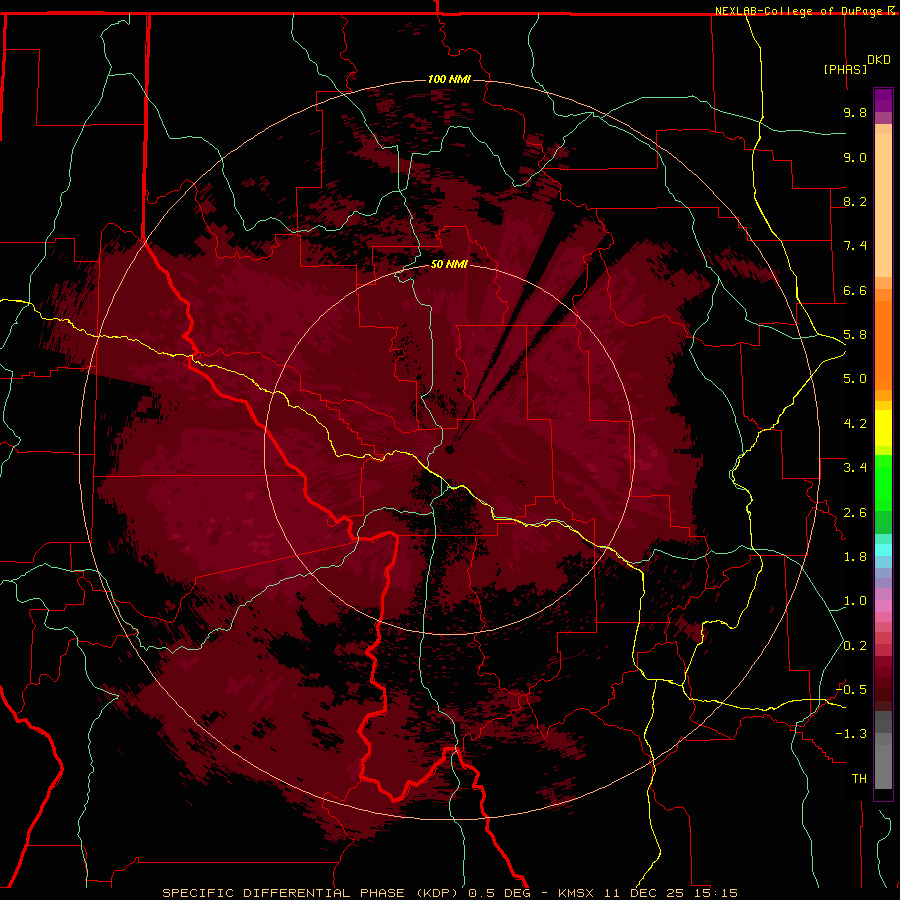Click the 50 NMI range ring label
The width and height of the screenshot is (900, 900).
(449, 264)
